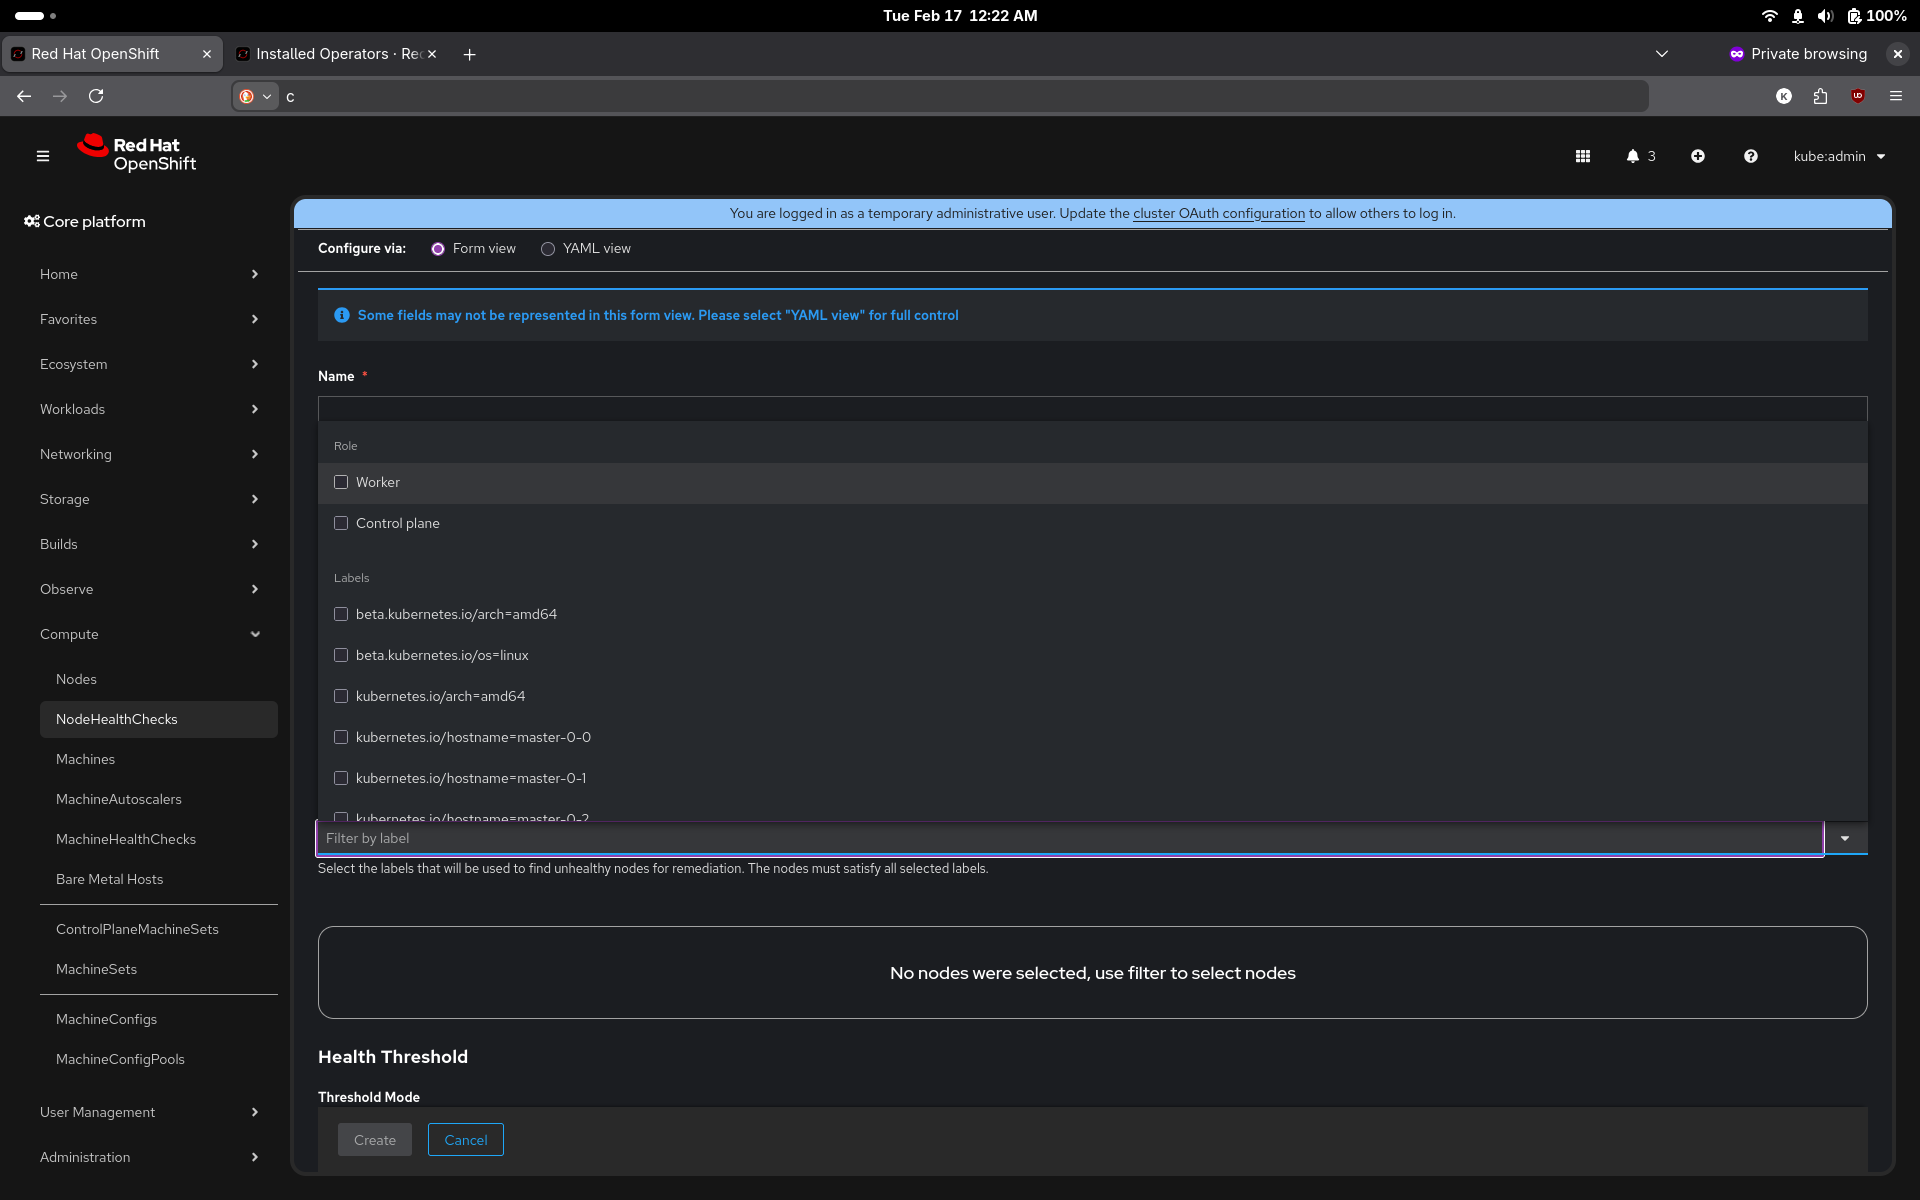Check the Control plane role checkbox
The width and height of the screenshot is (1920, 1200).
point(341,523)
